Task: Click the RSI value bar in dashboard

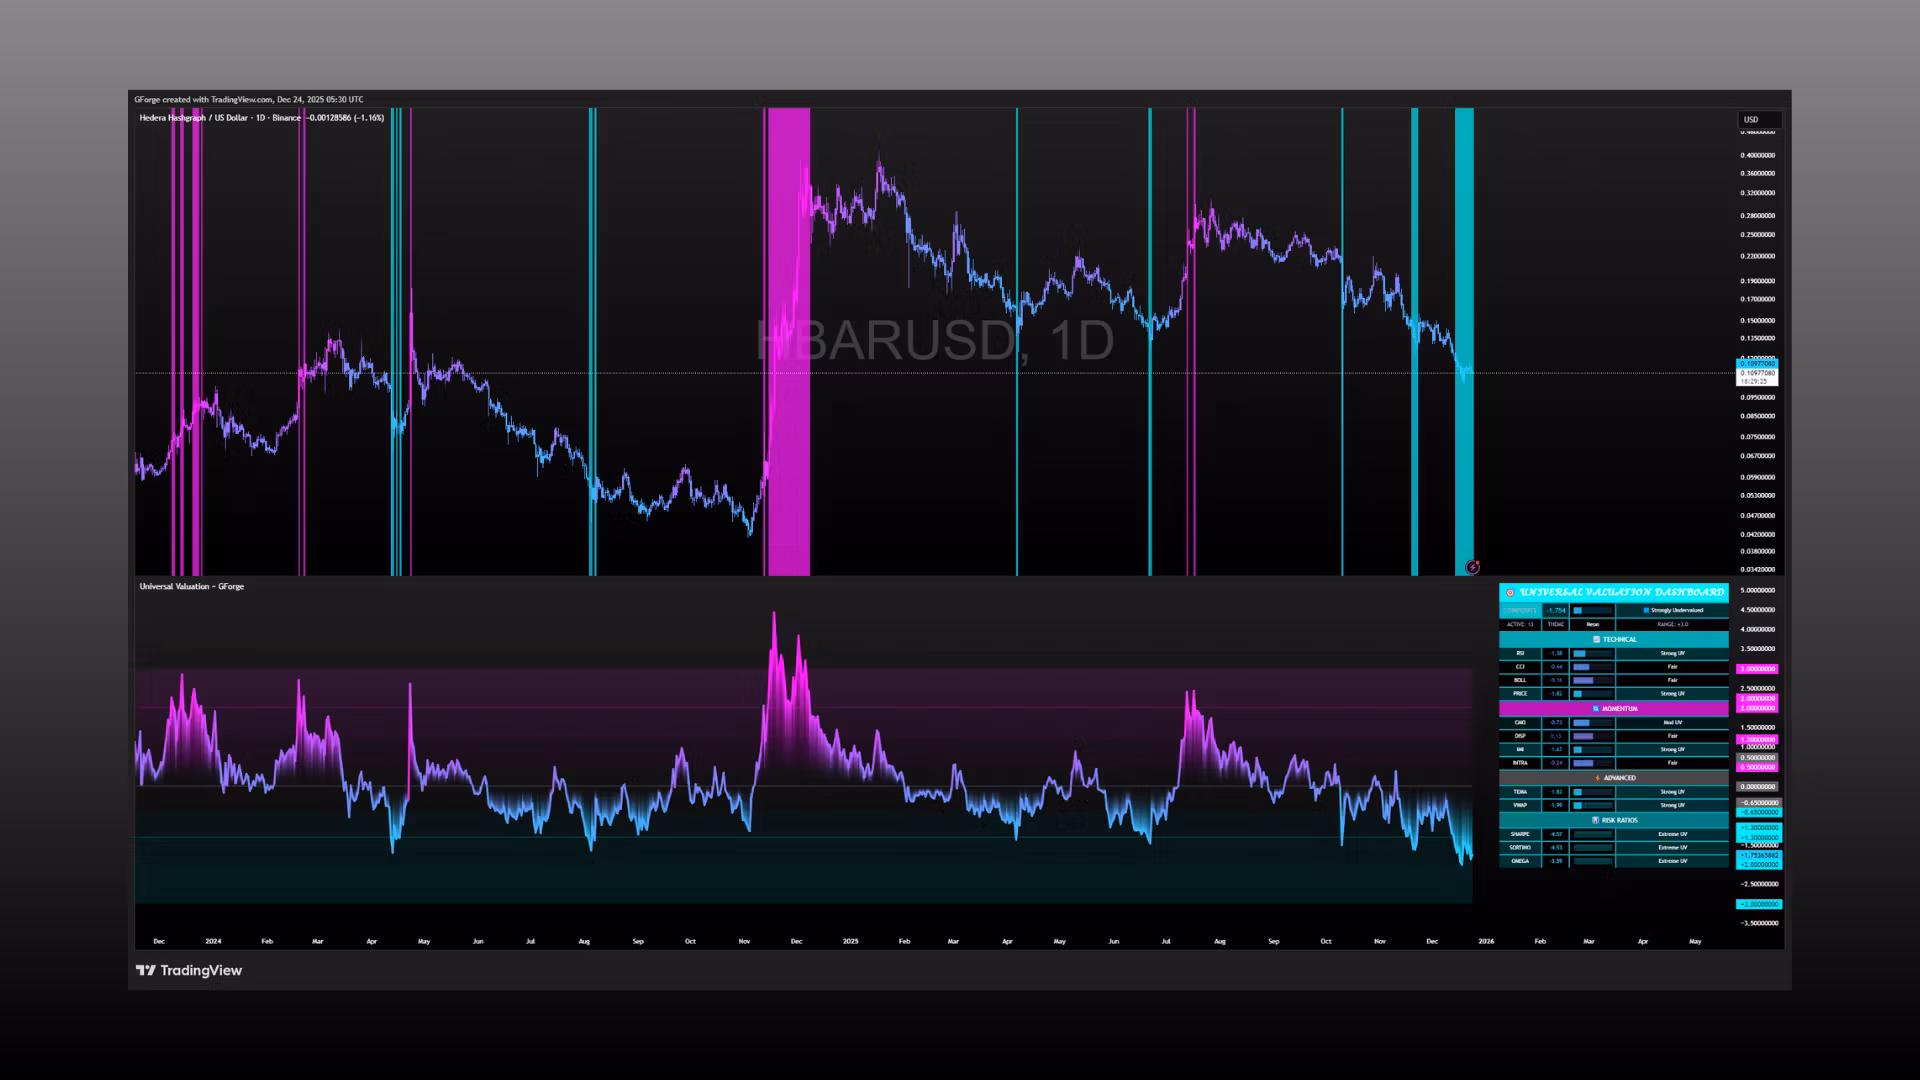Action: pyautogui.click(x=1592, y=653)
